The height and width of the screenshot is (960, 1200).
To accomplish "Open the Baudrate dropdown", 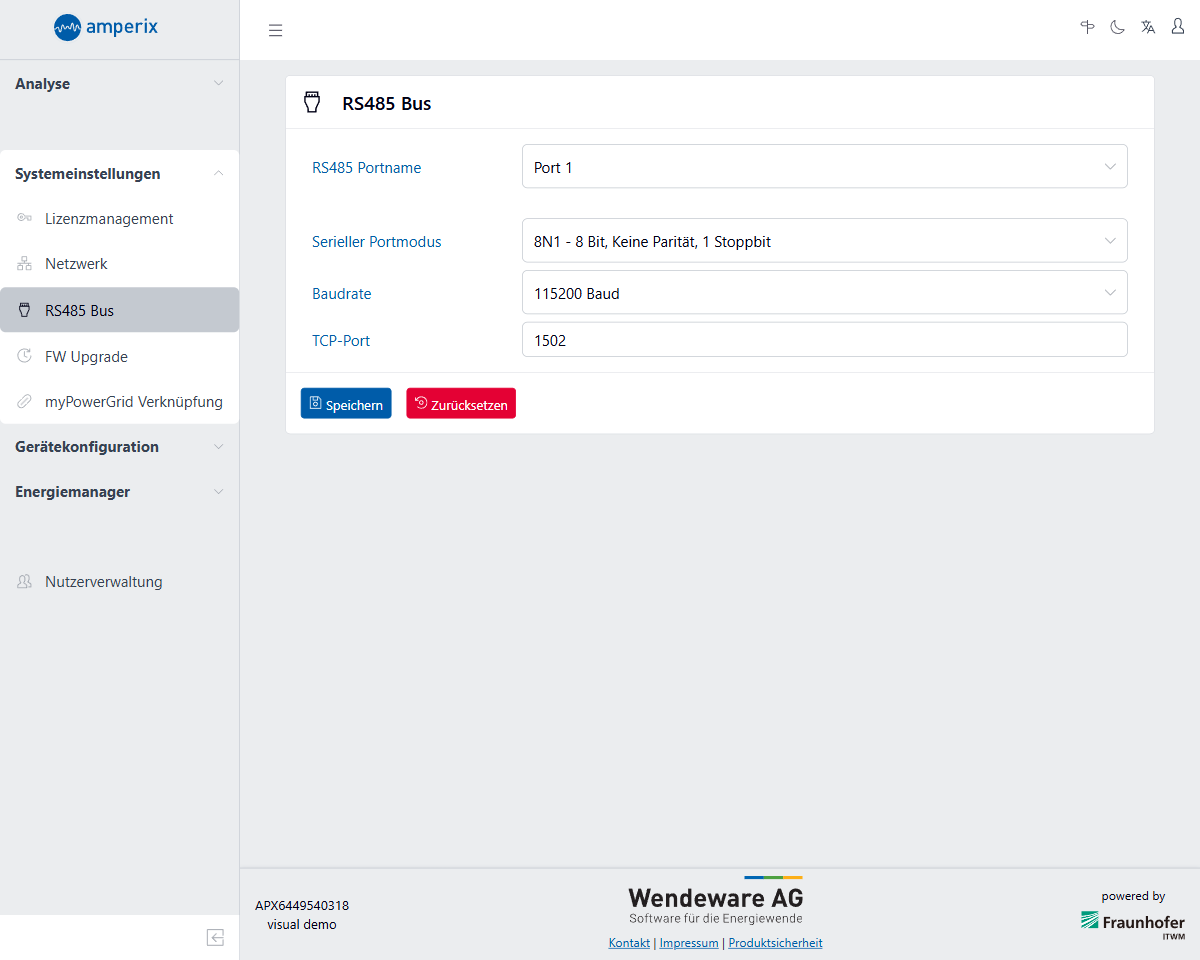I will pos(824,293).
